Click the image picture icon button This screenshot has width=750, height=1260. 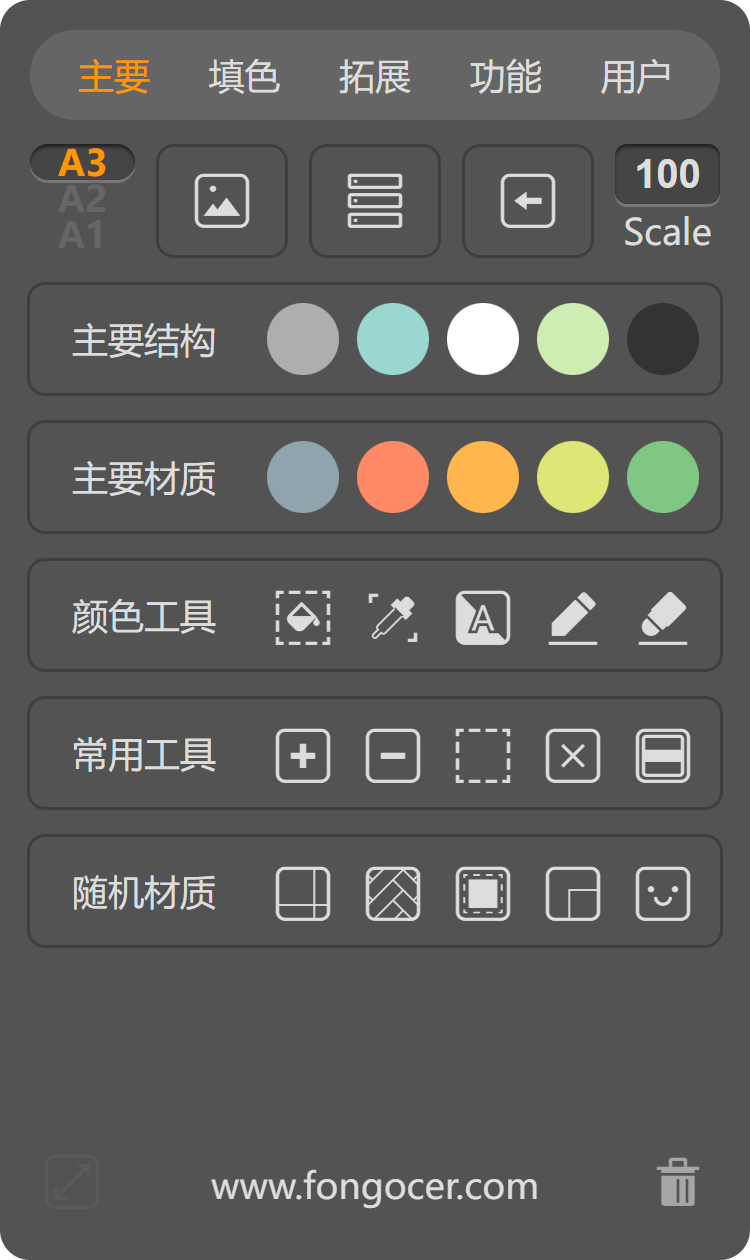pos(222,201)
